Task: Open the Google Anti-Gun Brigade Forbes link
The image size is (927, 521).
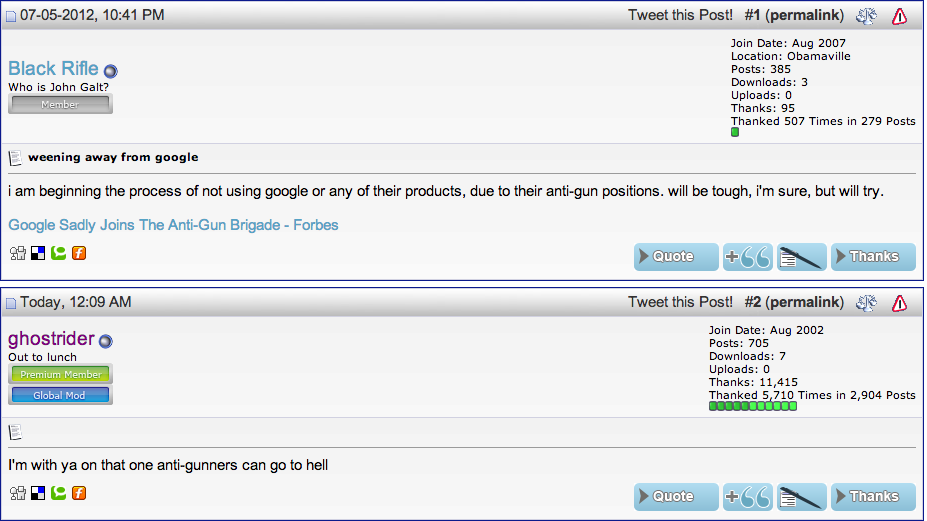Action: pos(173,225)
